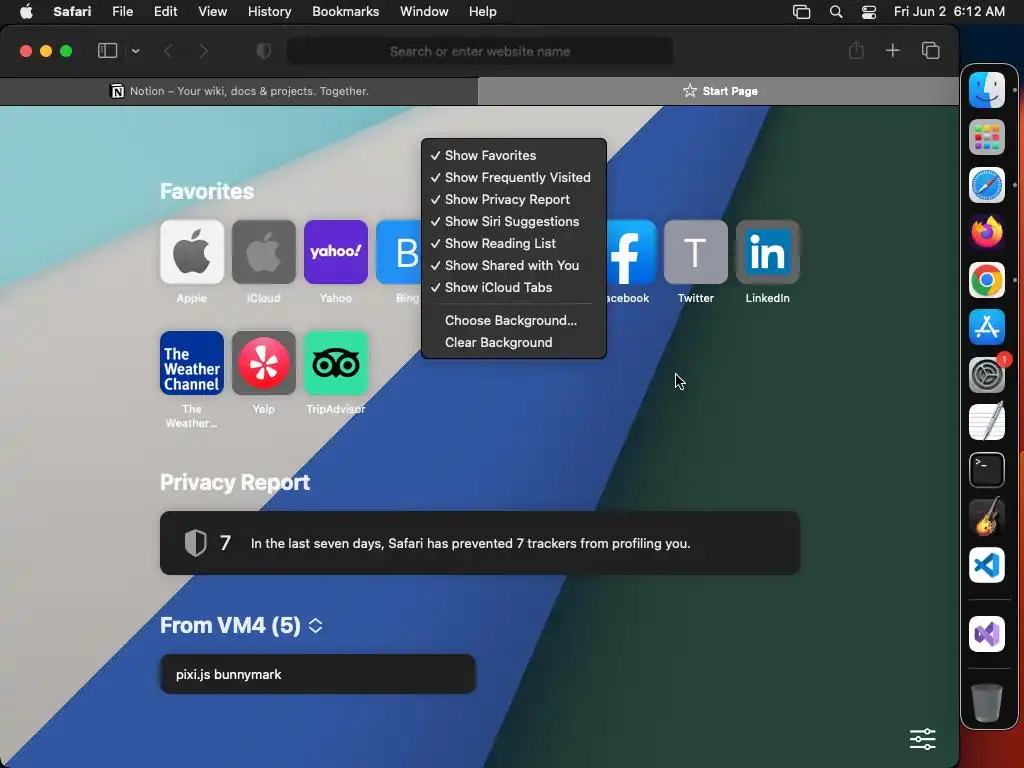Open TextEdit from the Dock
The height and width of the screenshot is (768, 1024).
tap(987, 422)
